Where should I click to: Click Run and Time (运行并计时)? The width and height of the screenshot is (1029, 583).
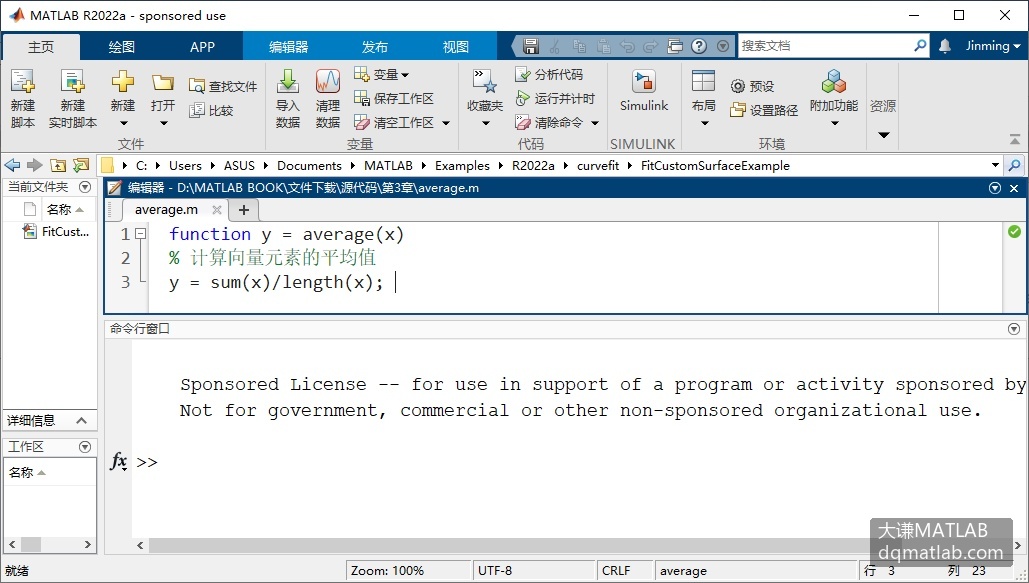[555, 98]
